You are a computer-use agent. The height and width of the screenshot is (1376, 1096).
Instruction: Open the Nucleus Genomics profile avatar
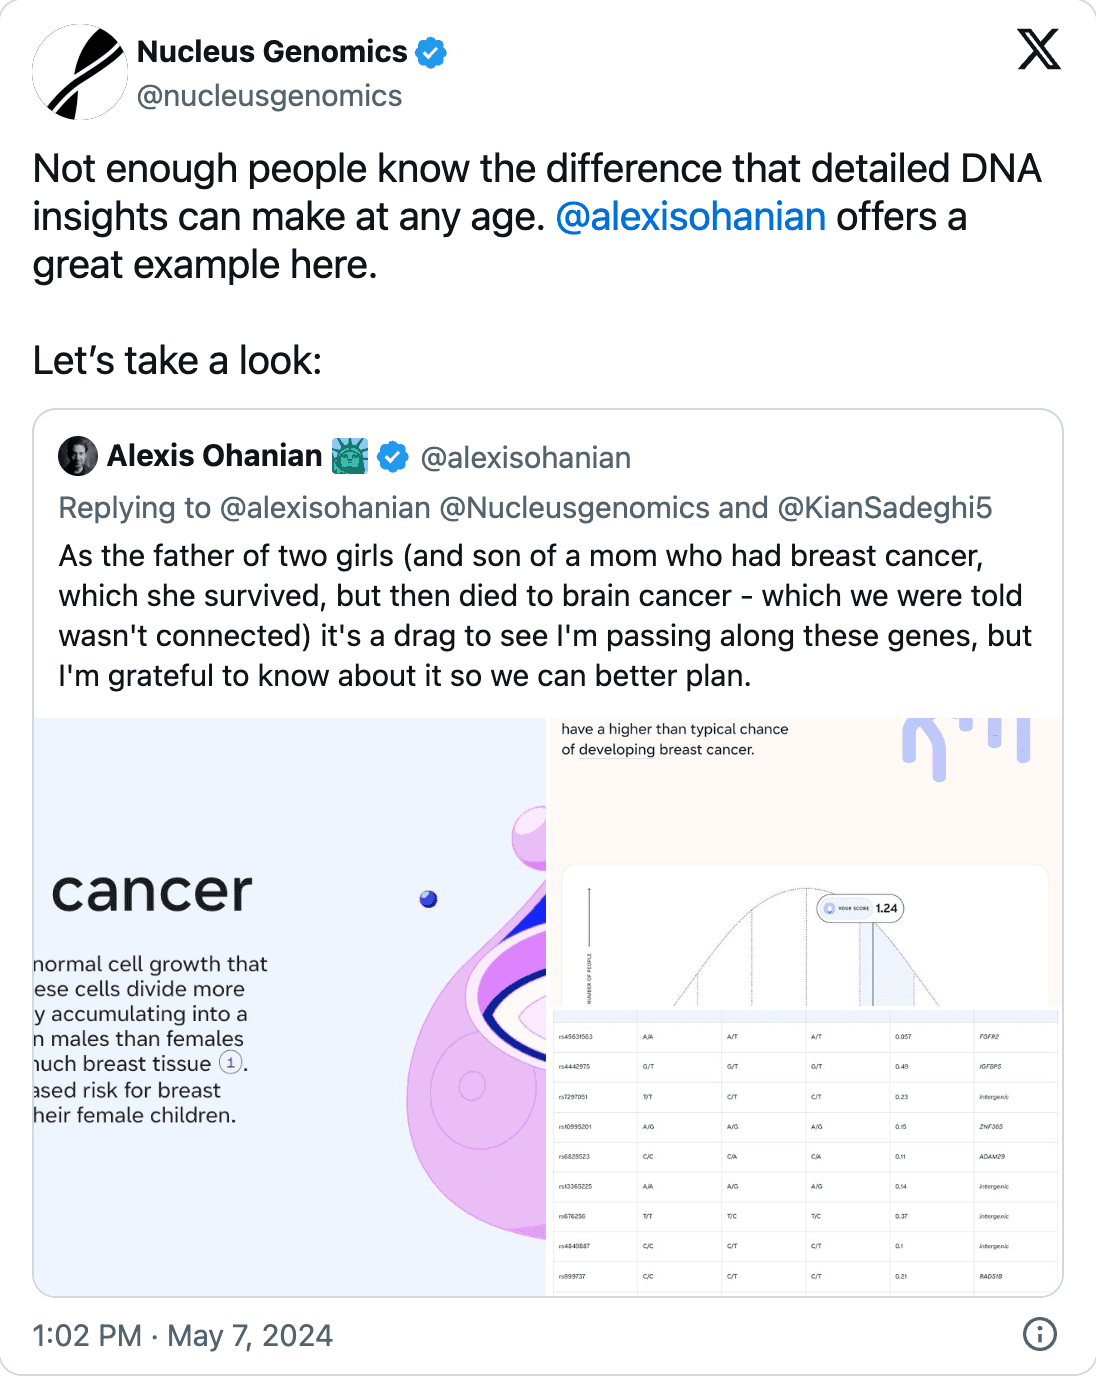[80, 72]
